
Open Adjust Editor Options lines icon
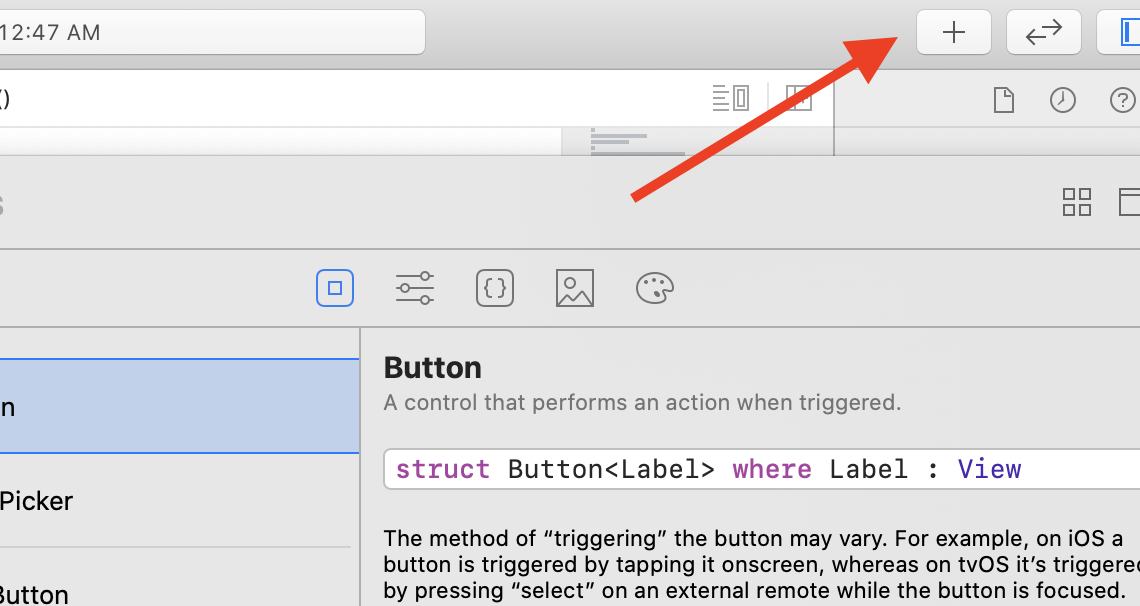pyautogui.click(x=731, y=98)
